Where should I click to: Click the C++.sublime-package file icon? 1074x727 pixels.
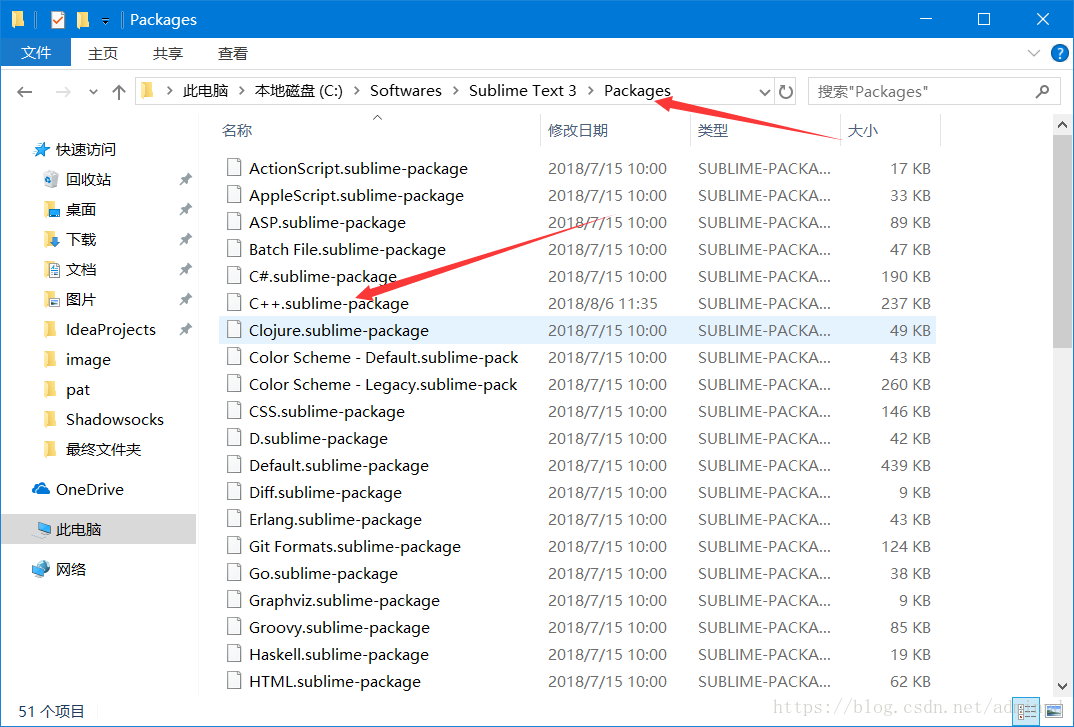click(234, 303)
